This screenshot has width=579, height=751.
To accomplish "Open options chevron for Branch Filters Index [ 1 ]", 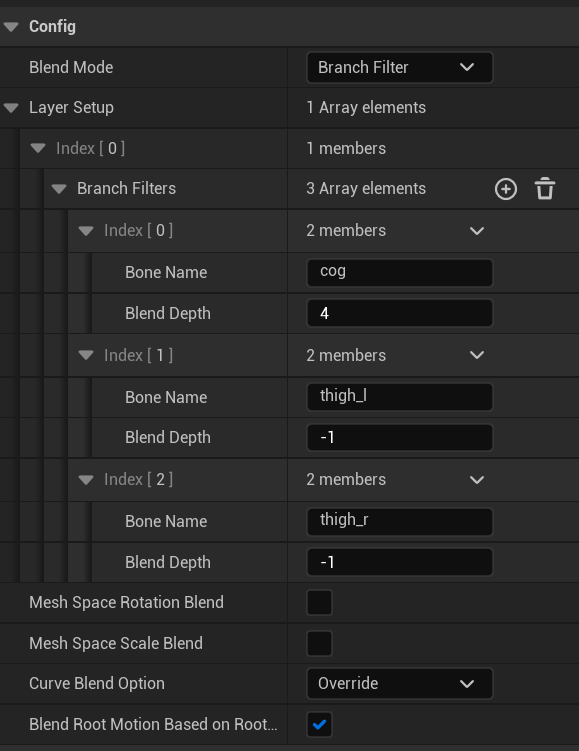I will [x=477, y=355].
